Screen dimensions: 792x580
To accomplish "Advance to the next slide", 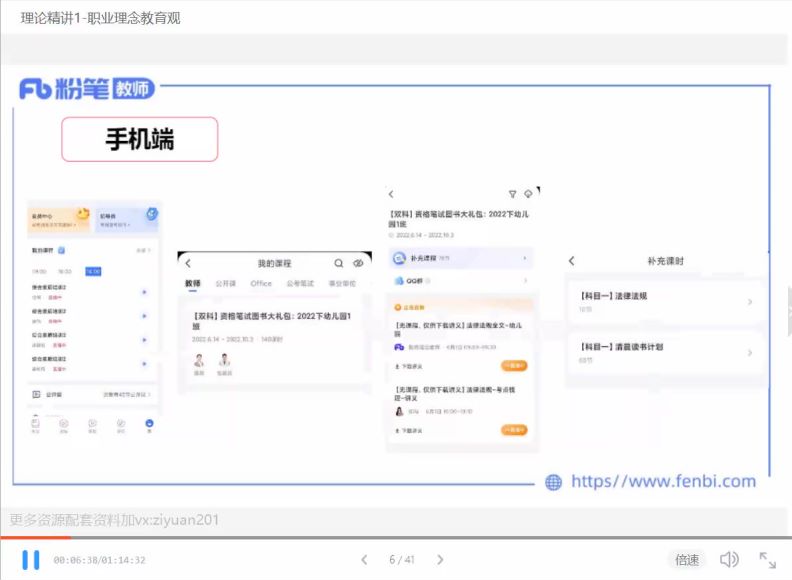I will [440, 559].
